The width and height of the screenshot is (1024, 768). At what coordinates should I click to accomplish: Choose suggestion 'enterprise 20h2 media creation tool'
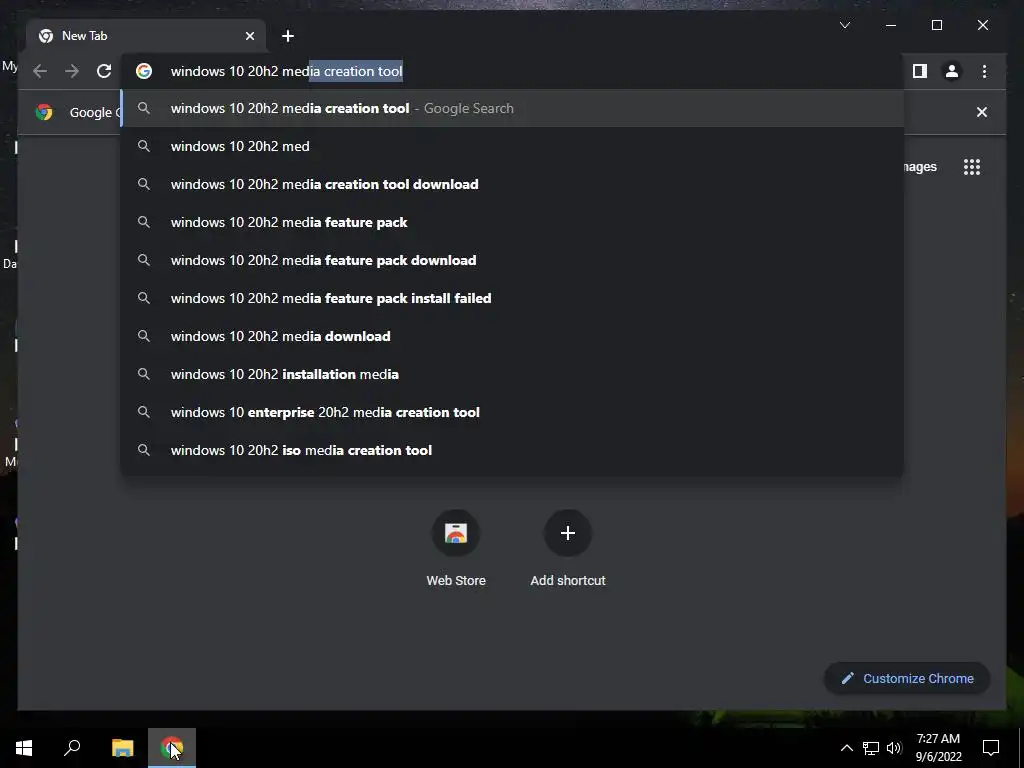[x=513, y=412]
